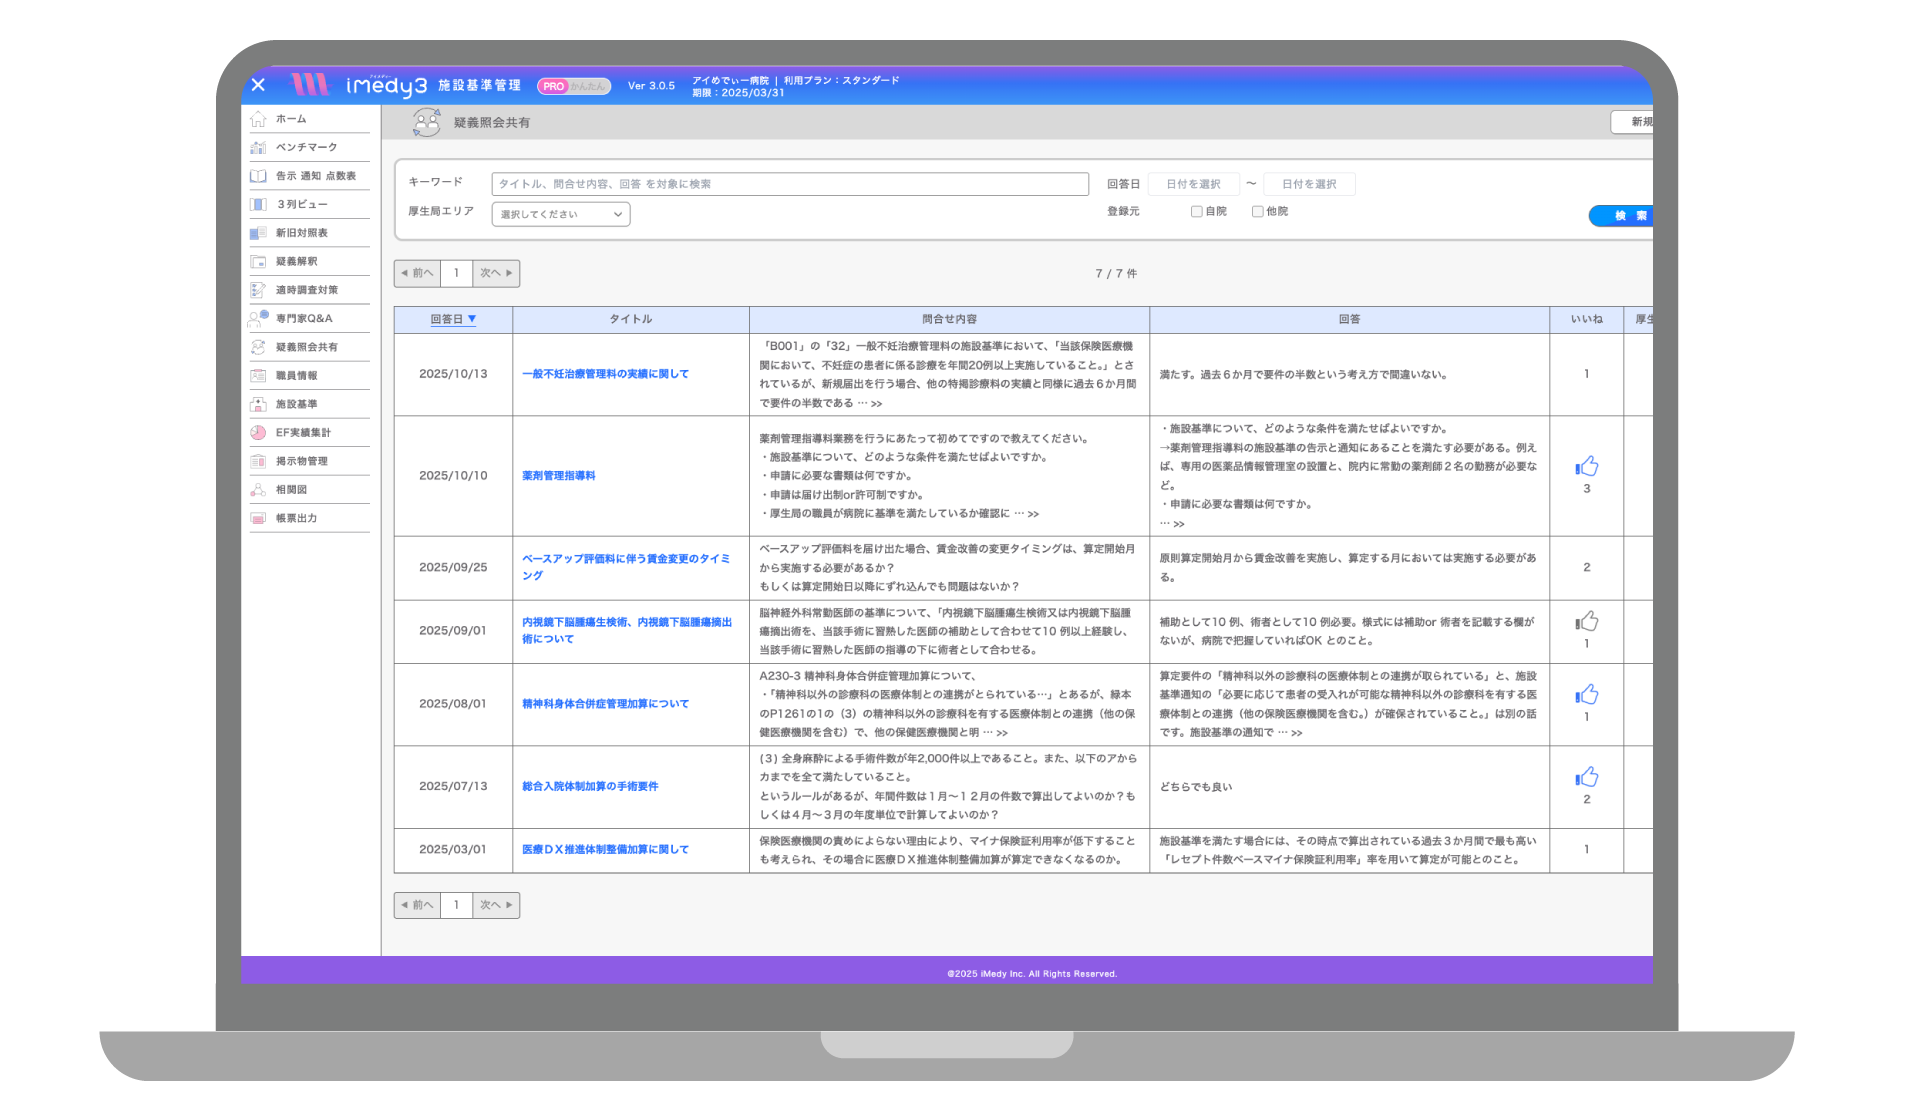Select 施設基準 in the sidebar menu
Viewport: 1912px width, 1112px height.
pos(297,404)
